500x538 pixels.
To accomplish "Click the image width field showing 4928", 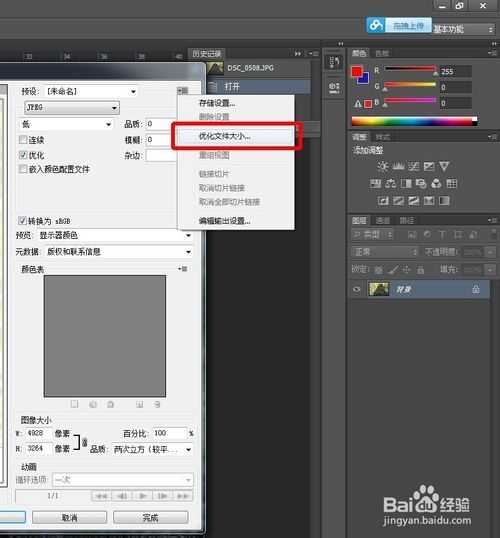I will tap(38, 433).
